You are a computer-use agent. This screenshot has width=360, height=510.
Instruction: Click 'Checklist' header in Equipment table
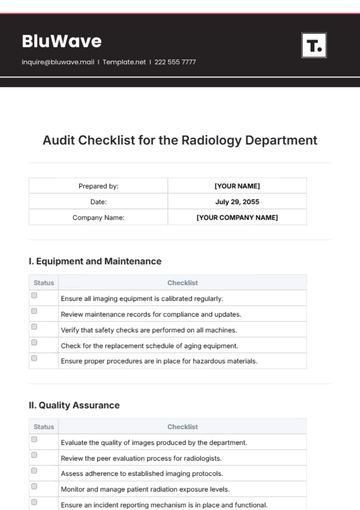[x=183, y=283]
